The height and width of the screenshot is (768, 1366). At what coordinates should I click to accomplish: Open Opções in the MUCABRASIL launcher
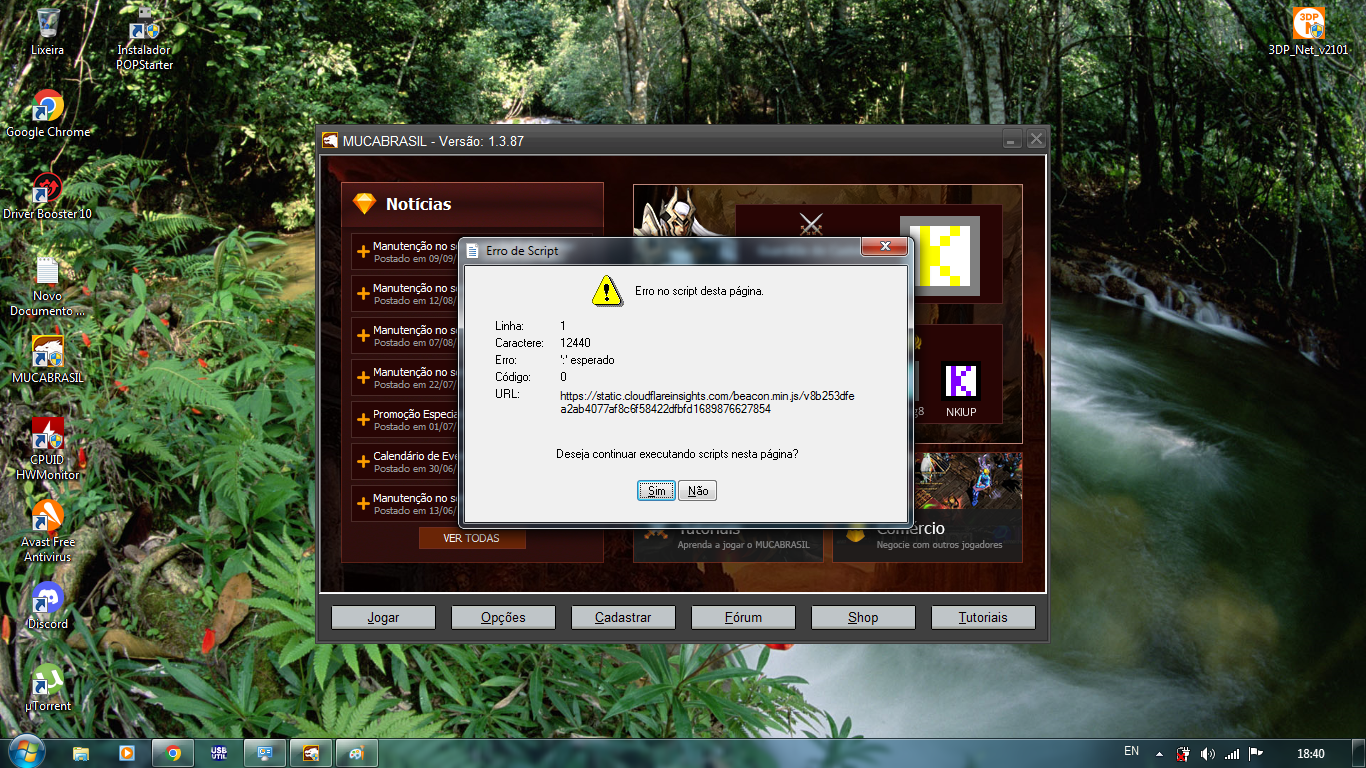point(503,617)
